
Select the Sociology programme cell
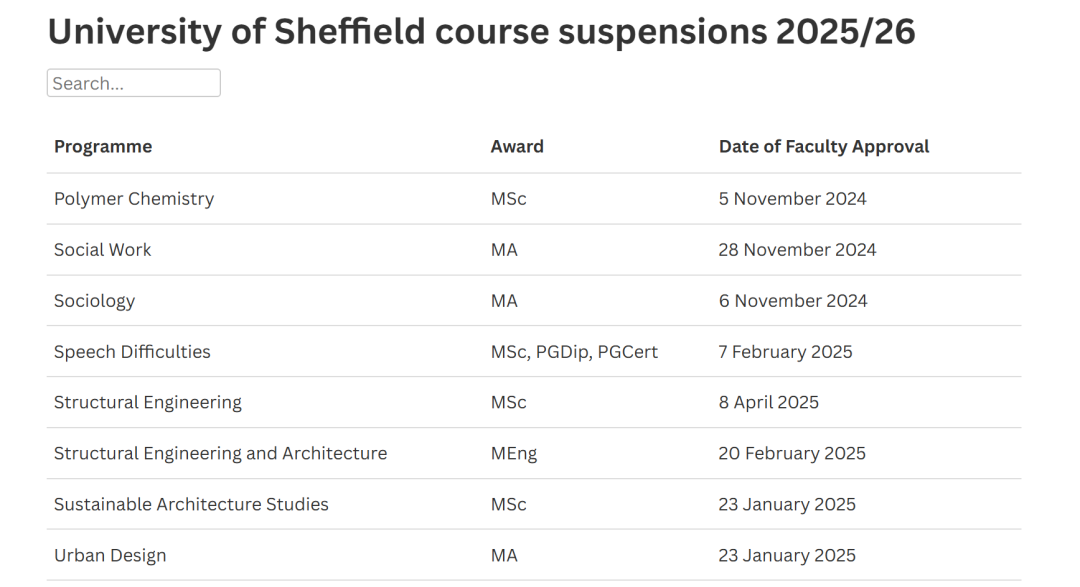[x=94, y=301]
